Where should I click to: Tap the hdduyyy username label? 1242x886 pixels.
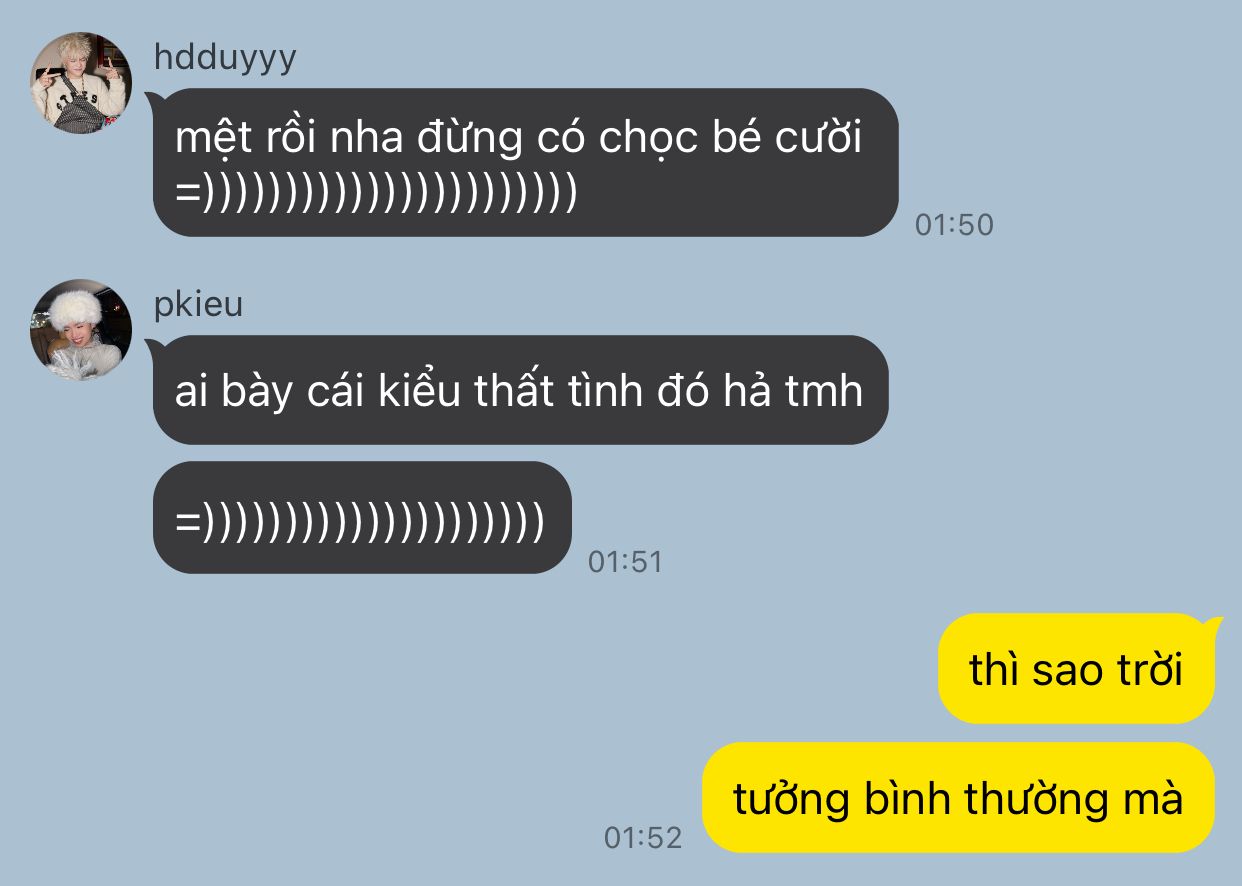click(x=225, y=57)
